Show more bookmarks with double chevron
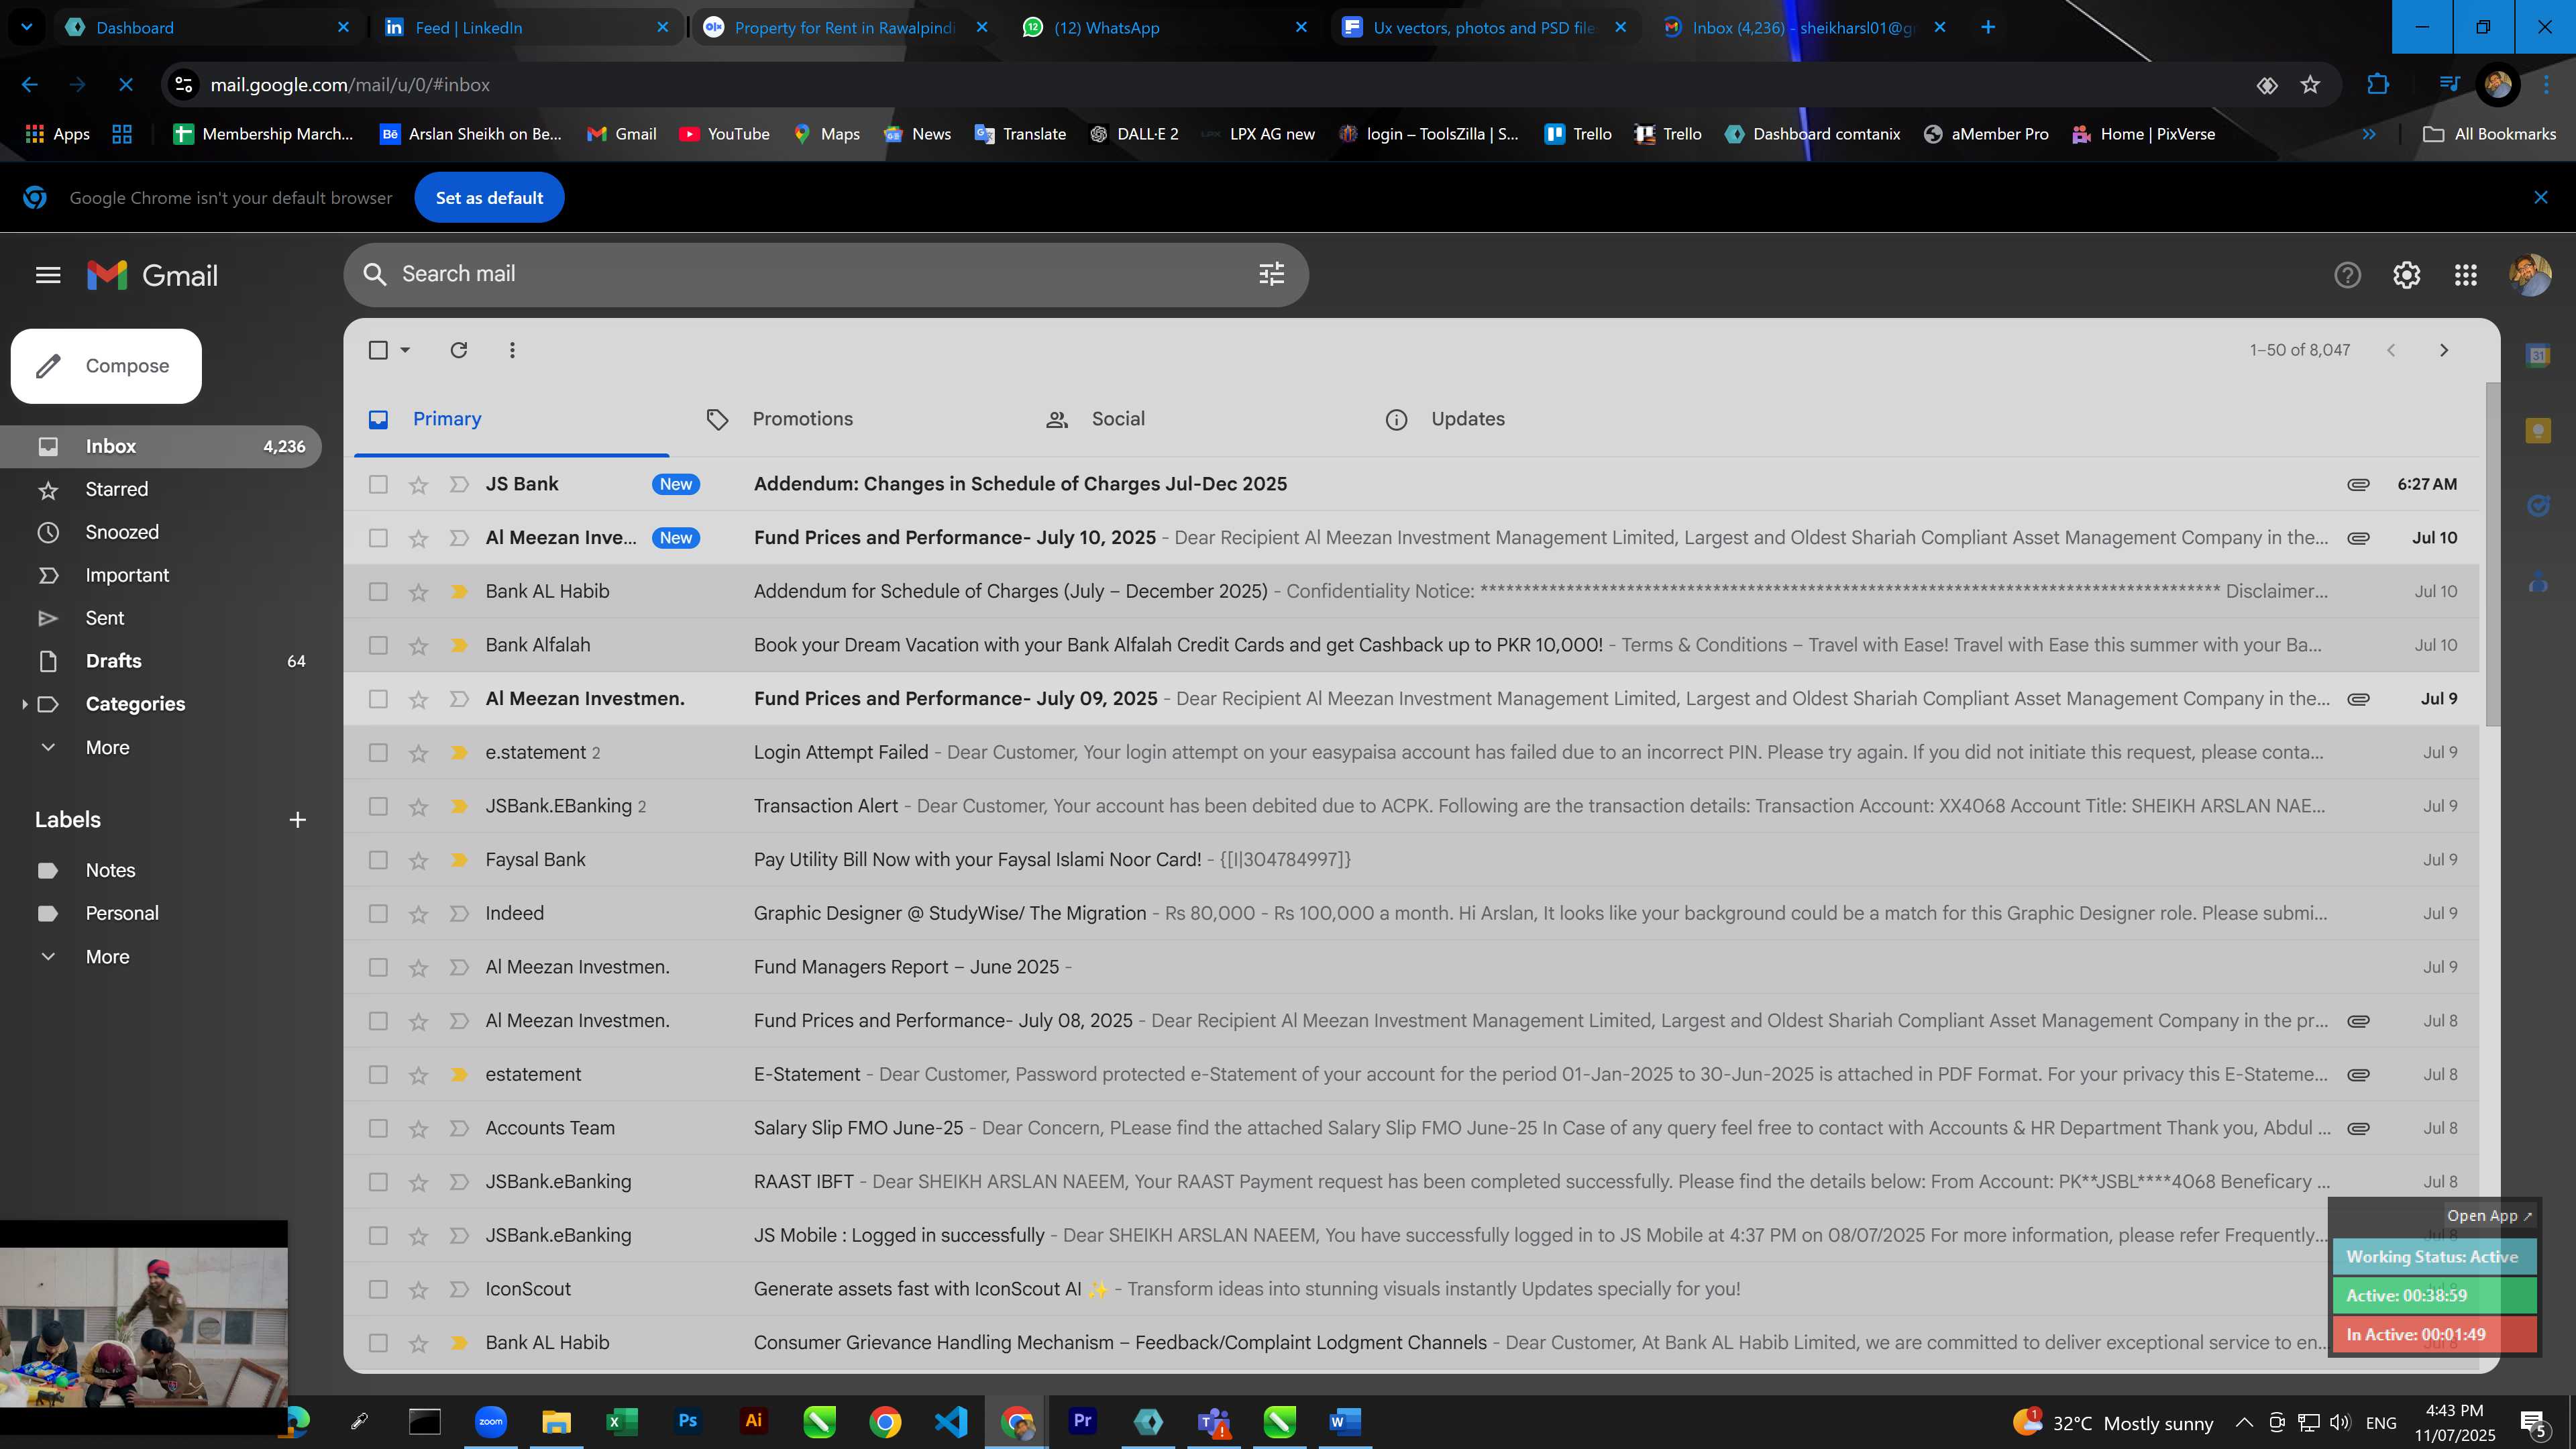Screen dimensions: 2576x1449 2369,134
